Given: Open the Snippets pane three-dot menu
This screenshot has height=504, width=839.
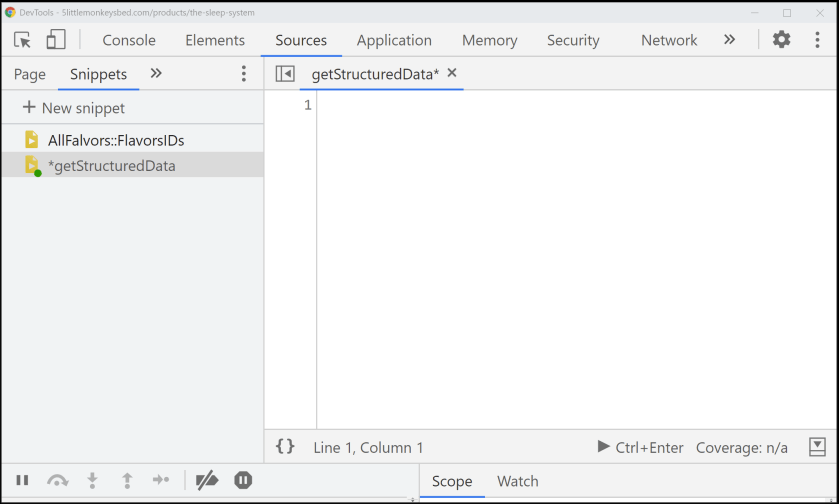Looking at the screenshot, I should [243, 74].
